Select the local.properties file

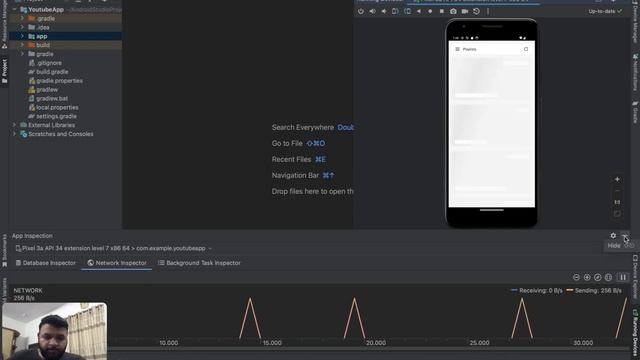tap(53, 107)
